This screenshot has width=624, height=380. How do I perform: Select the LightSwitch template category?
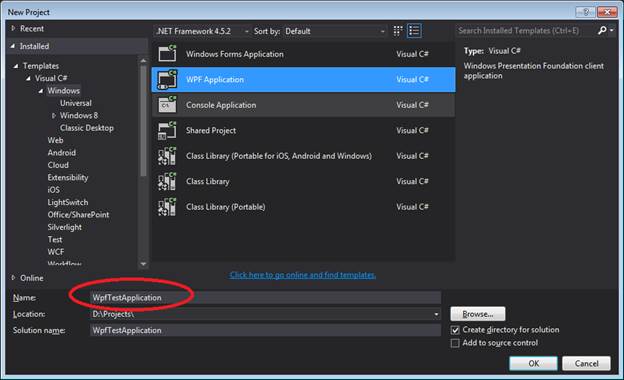click(x=68, y=202)
